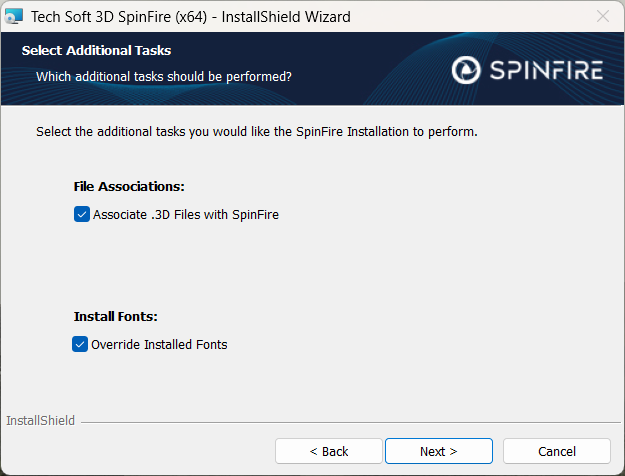Click the "Install Fonts:" section heading
625x476 pixels.
click(x=115, y=317)
